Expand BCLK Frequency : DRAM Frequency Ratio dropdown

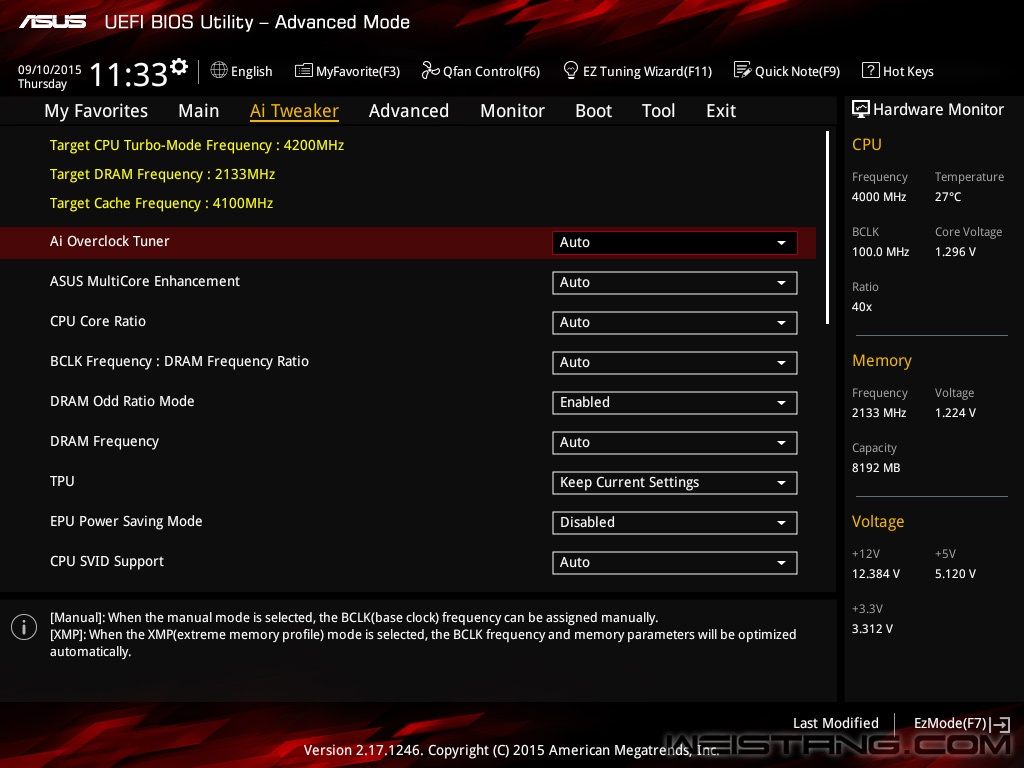tap(675, 362)
